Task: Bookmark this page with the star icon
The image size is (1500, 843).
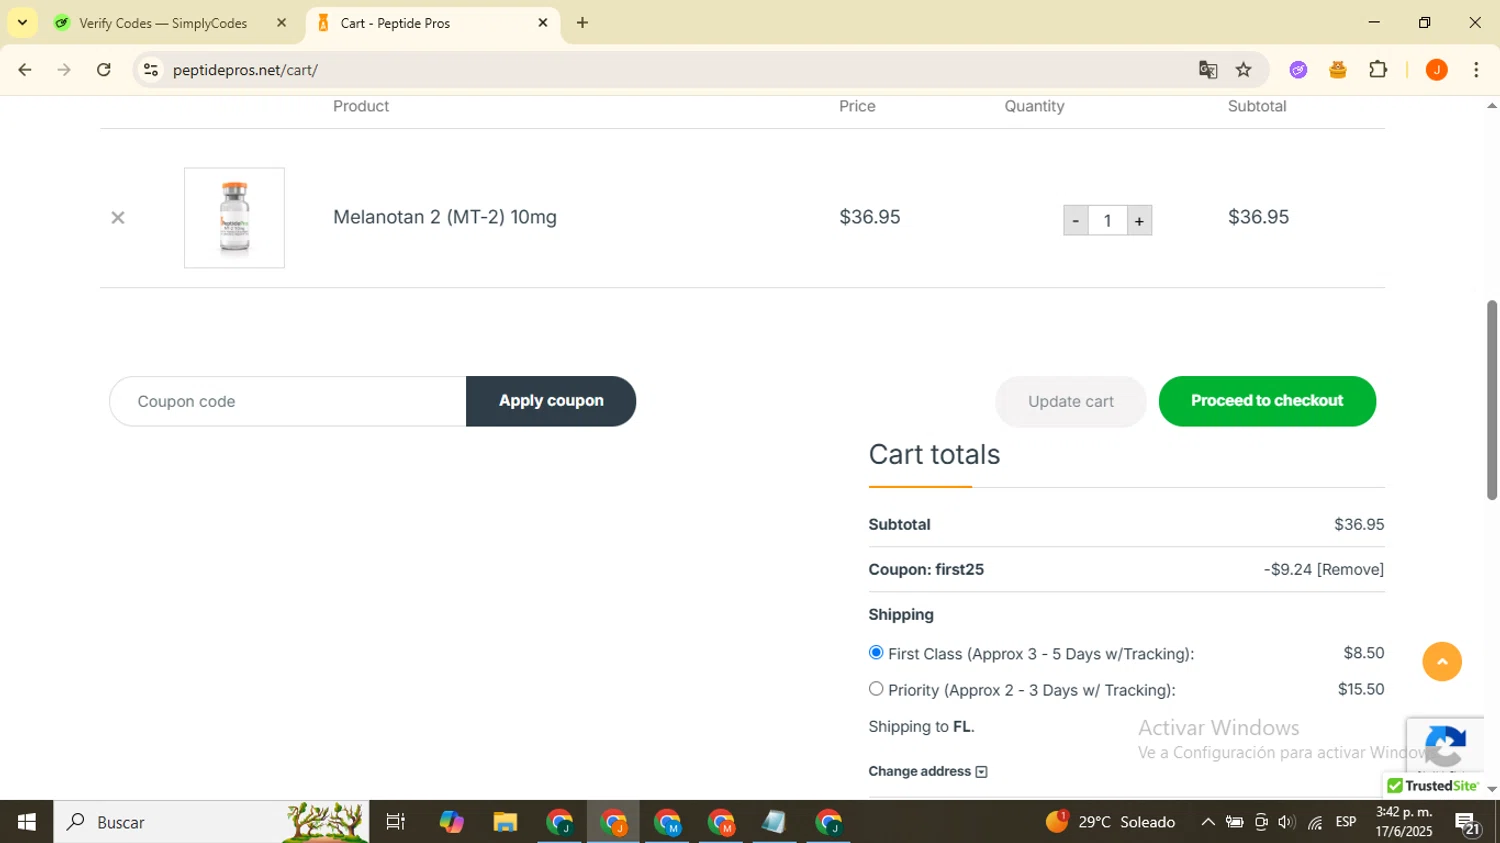Action: click(1244, 70)
